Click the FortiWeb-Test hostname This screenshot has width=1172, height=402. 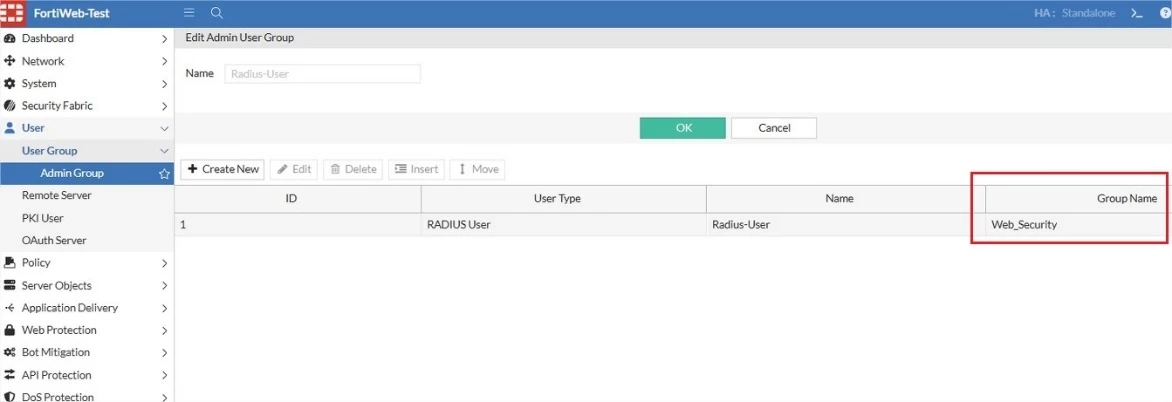[x=72, y=13]
